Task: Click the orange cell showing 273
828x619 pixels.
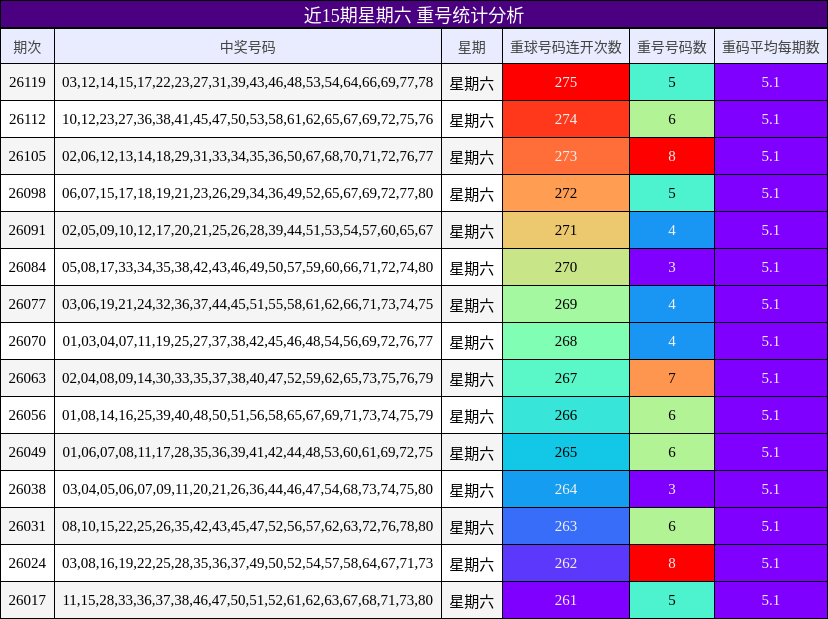Action: pyautogui.click(x=566, y=156)
